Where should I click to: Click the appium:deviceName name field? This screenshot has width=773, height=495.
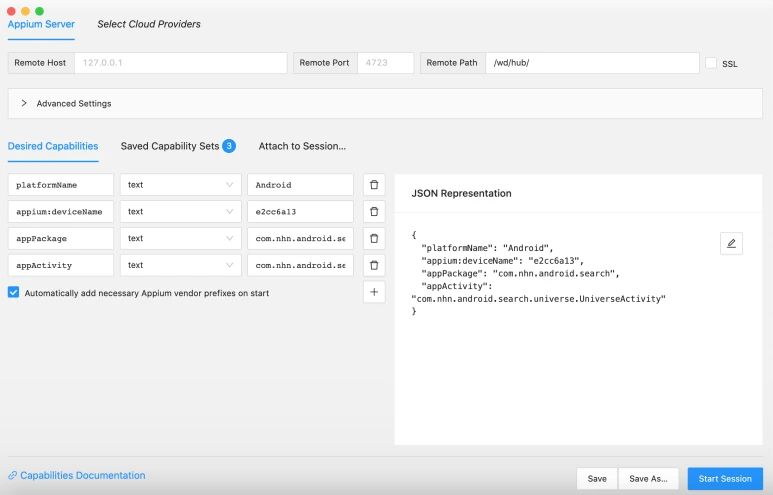(61, 212)
